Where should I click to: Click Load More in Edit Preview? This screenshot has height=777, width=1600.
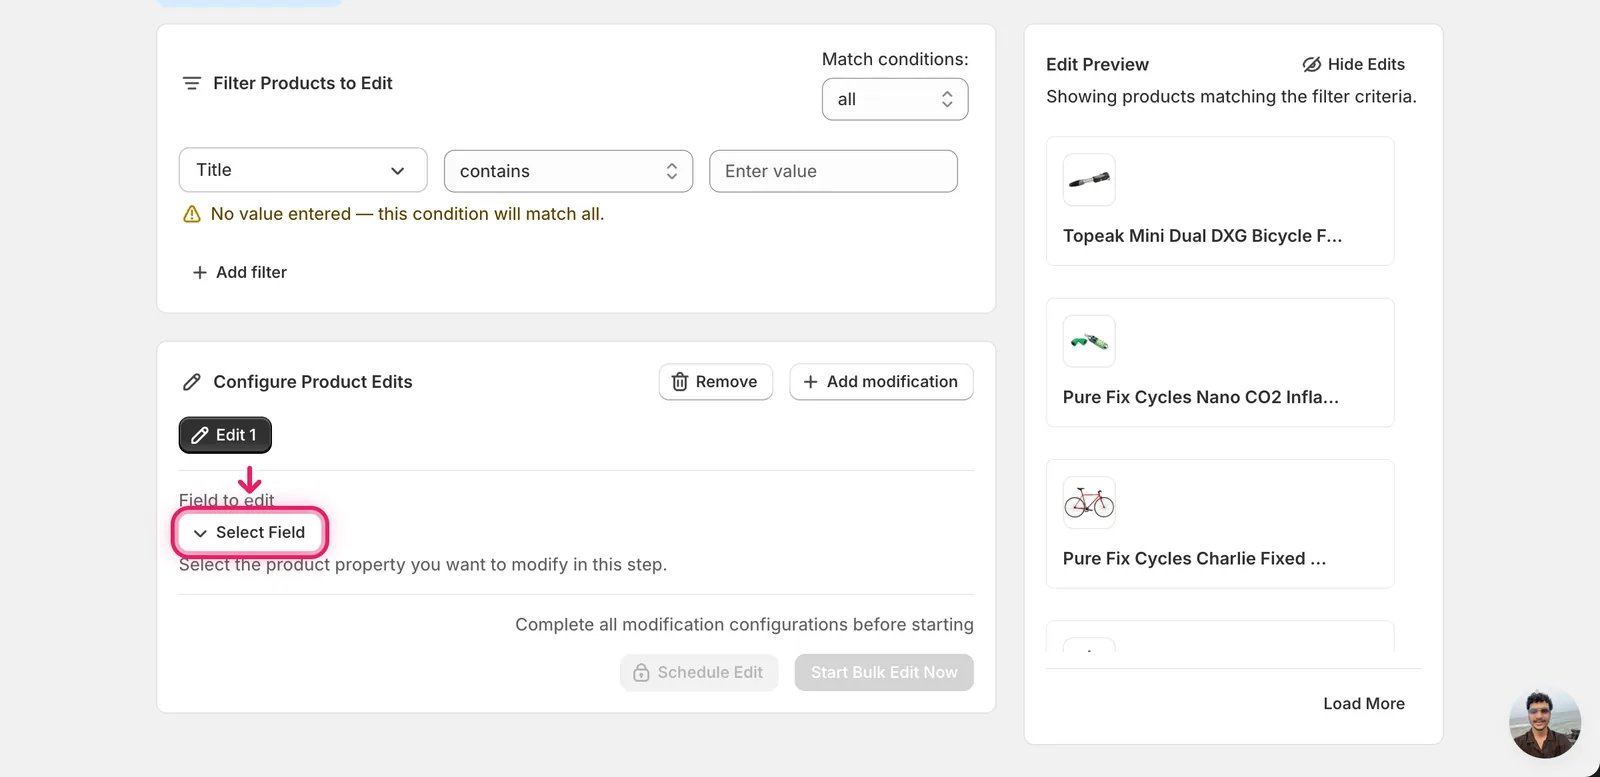tap(1364, 704)
